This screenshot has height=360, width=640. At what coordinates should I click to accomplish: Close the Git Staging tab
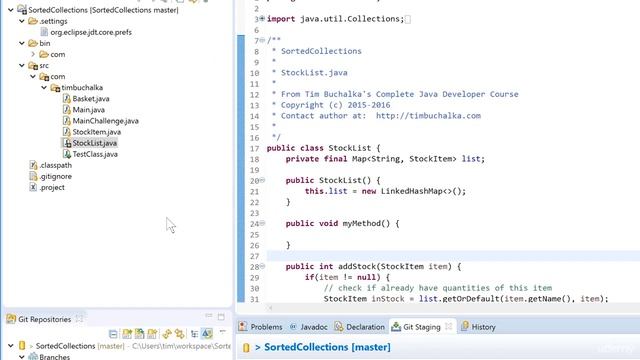click(449, 326)
